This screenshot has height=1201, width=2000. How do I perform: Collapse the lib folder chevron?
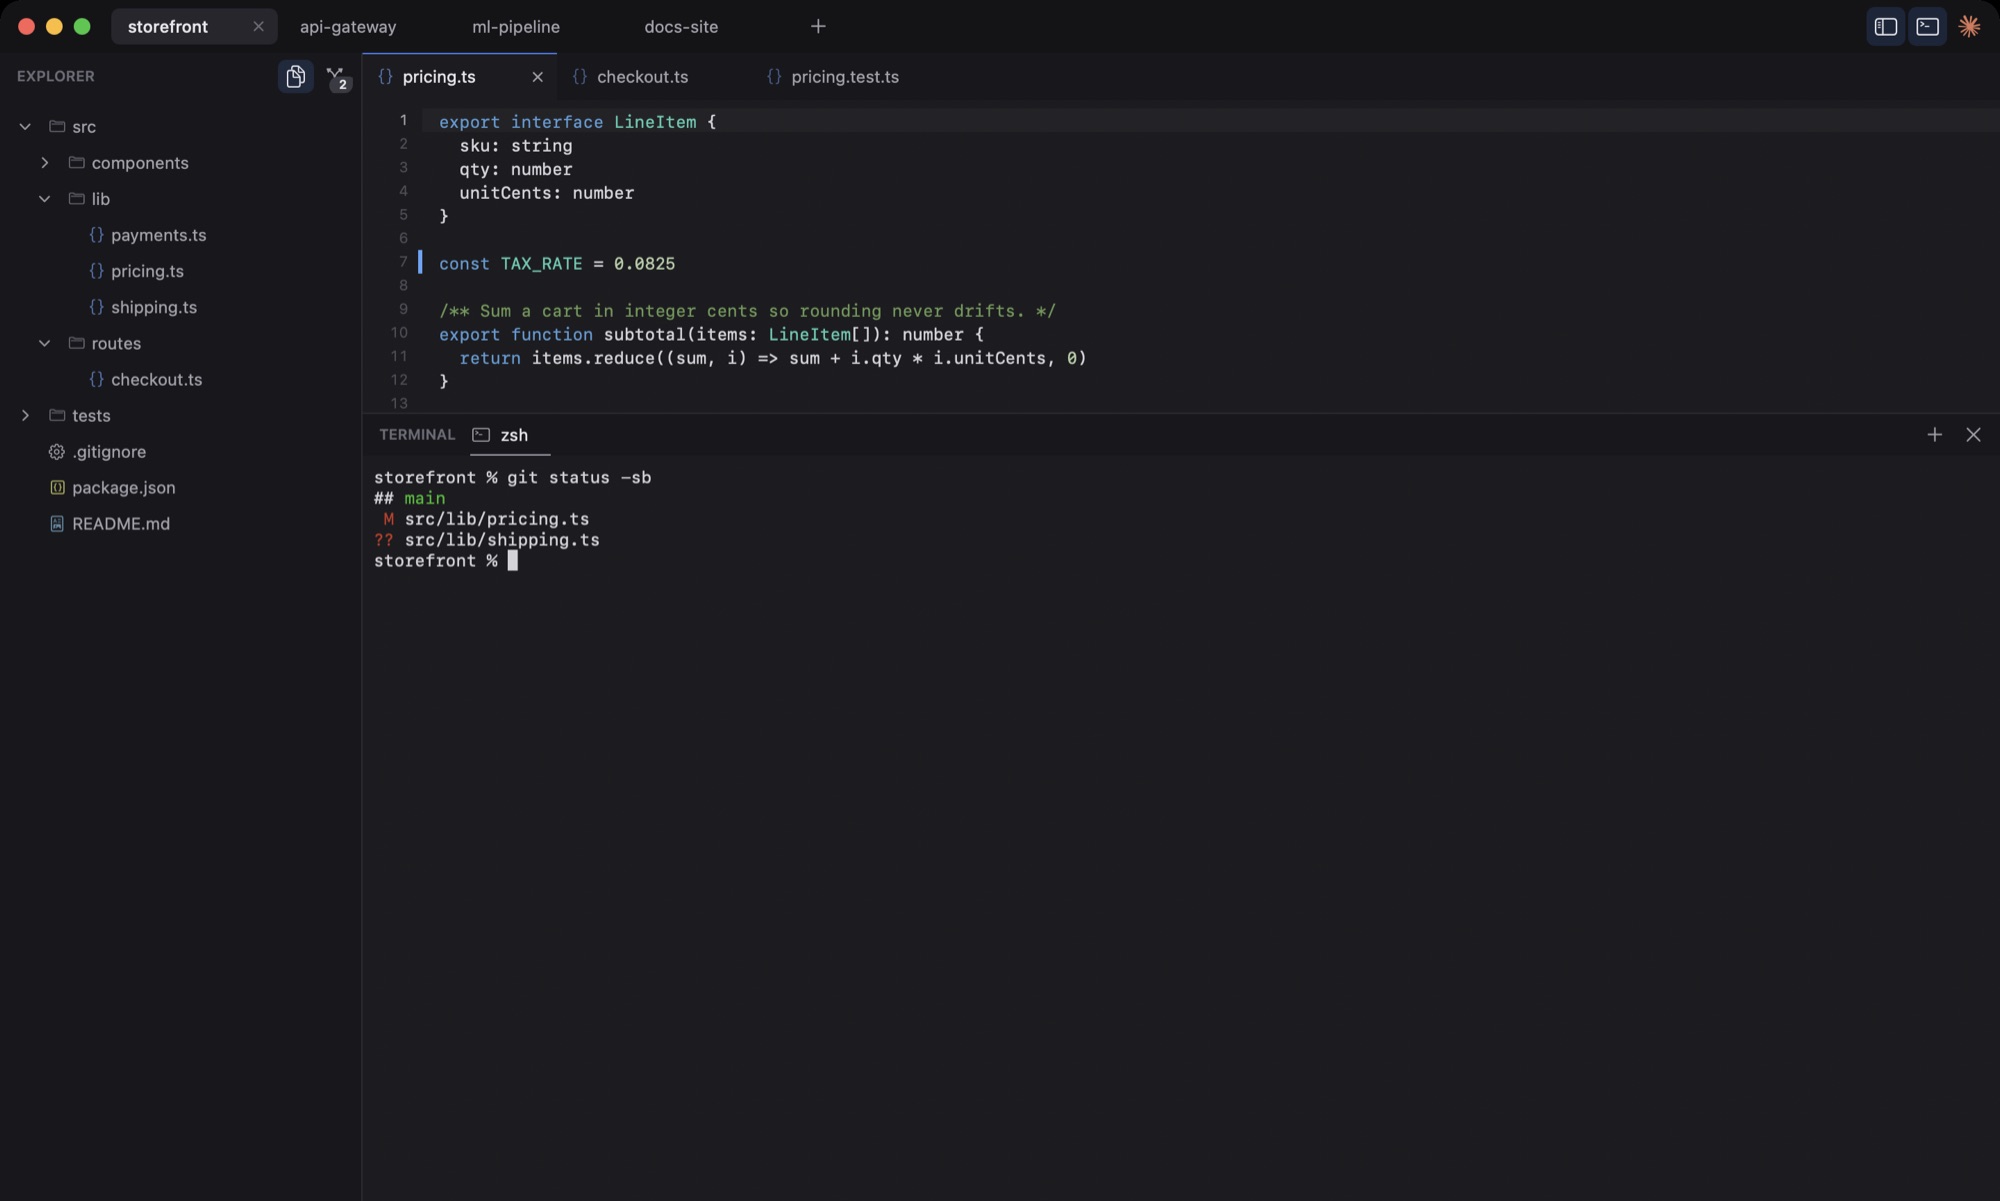tap(44, 199)
